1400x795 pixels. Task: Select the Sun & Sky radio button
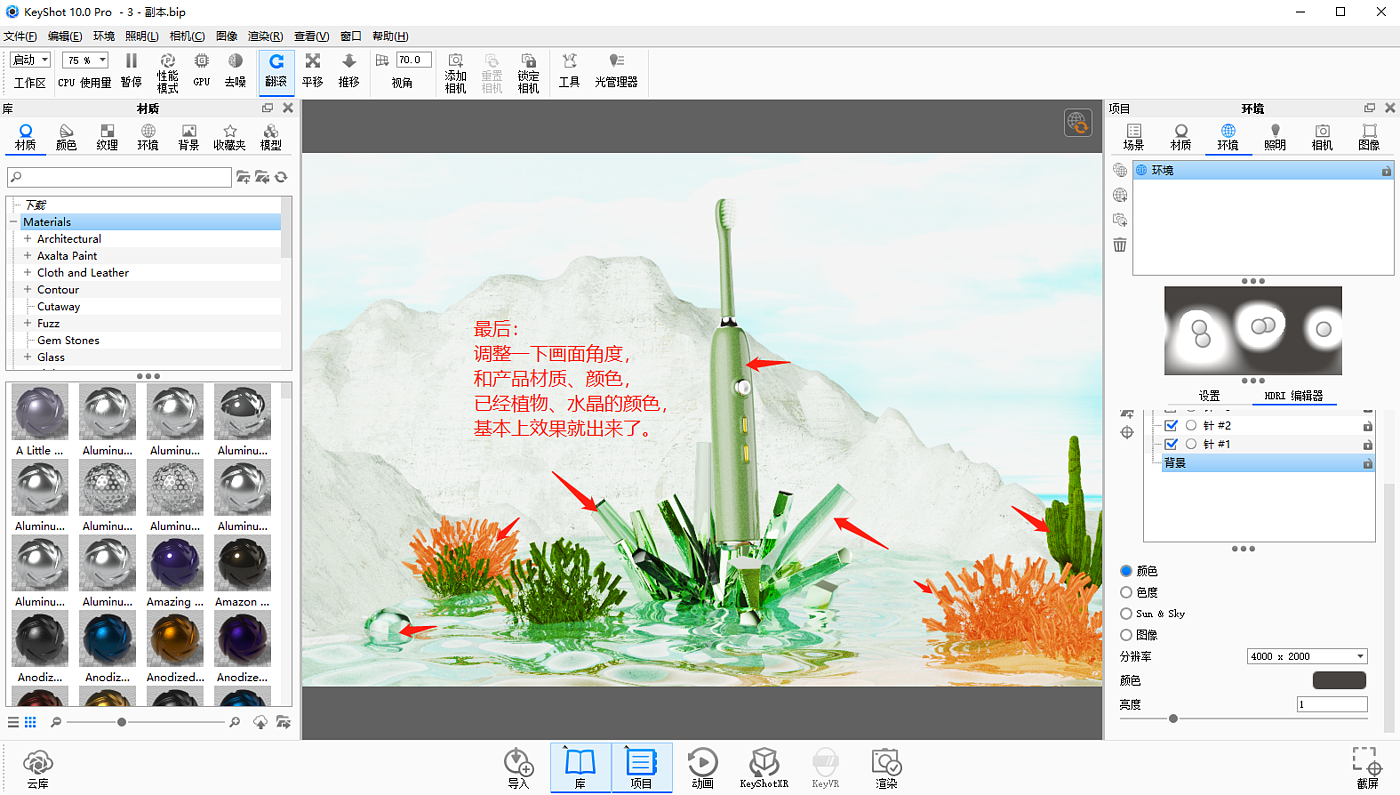pos(1127,614)
